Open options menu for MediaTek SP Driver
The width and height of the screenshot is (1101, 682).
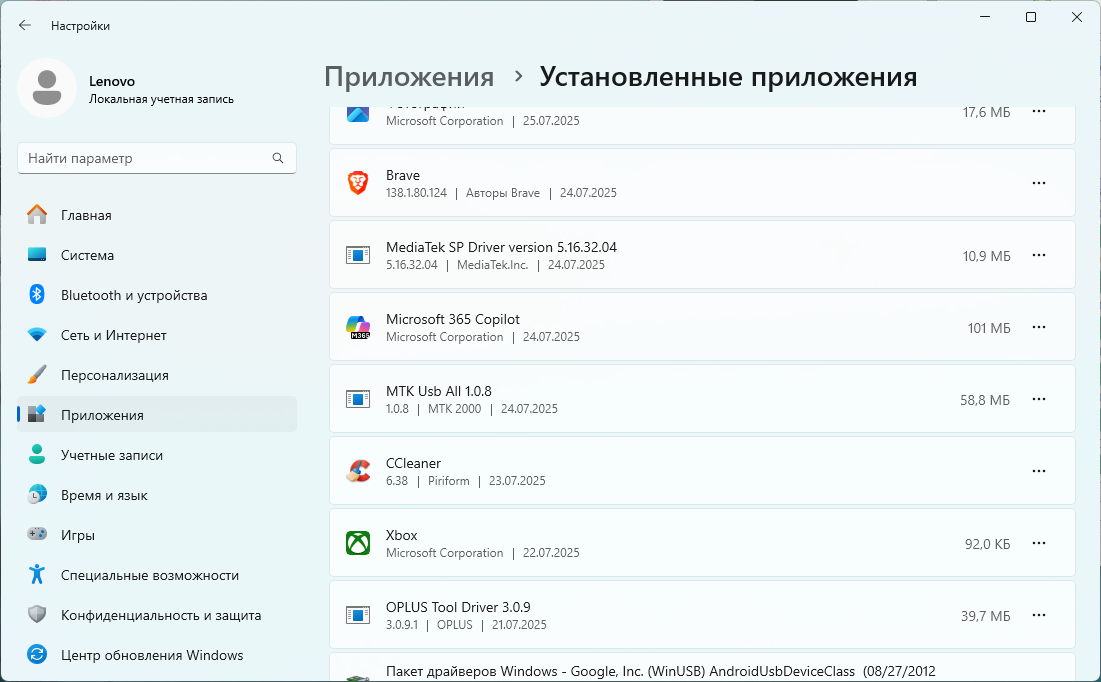pyautogui.click(x=1039, y=255)
